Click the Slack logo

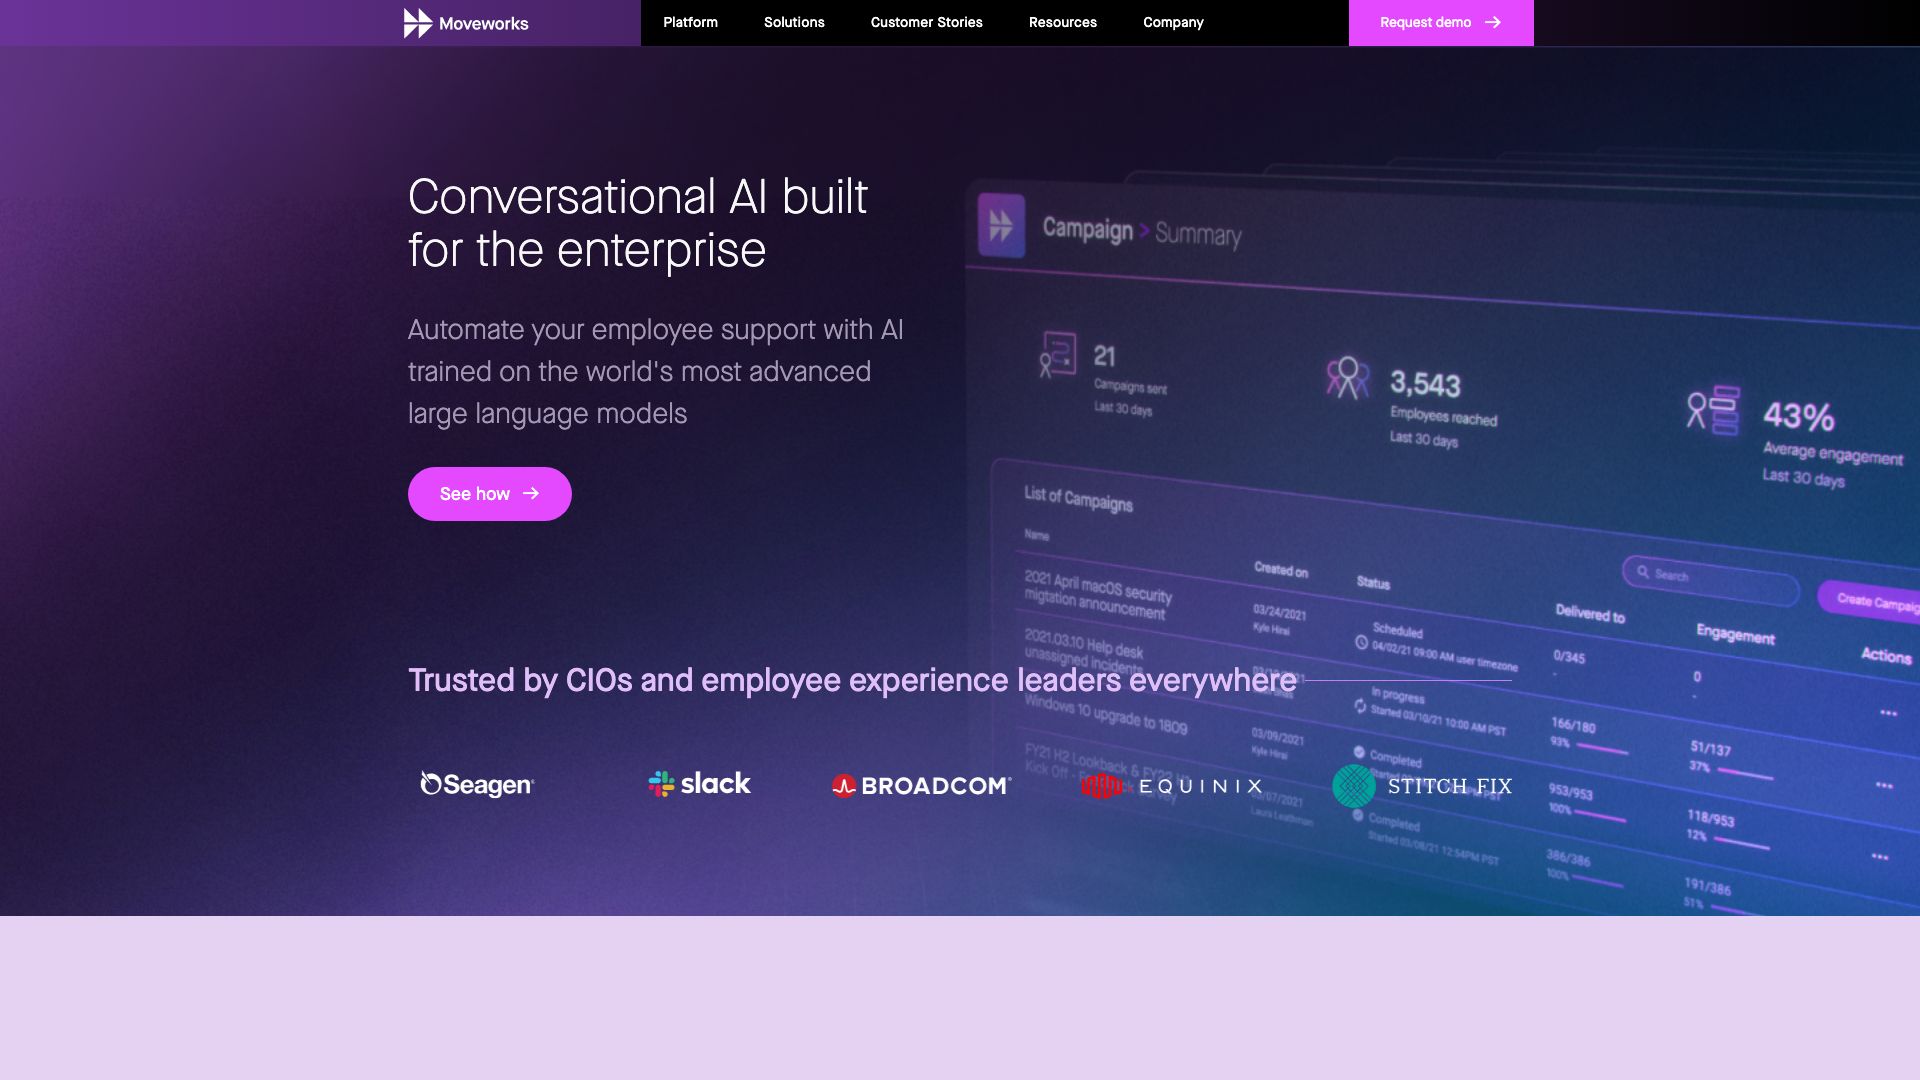pos(699,784)
